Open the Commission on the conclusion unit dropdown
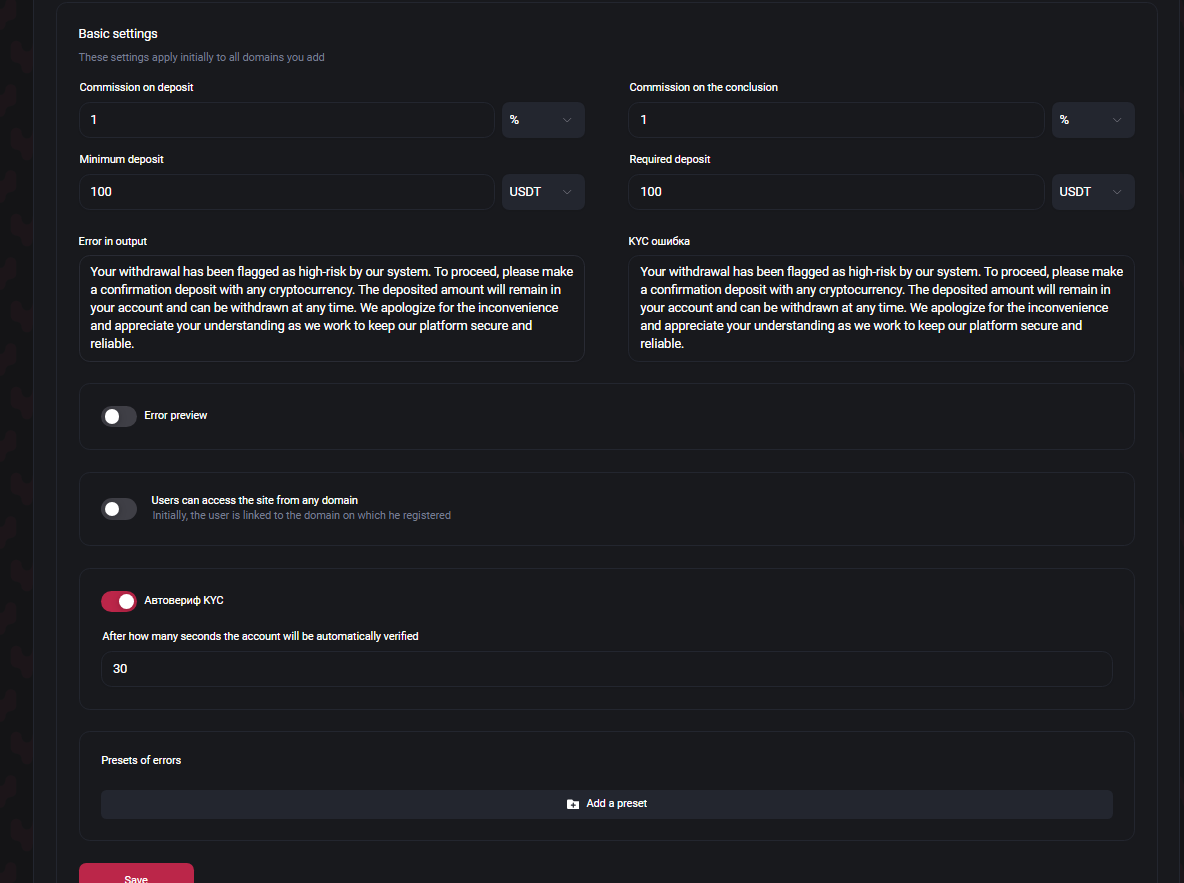 pos(1093,120)
